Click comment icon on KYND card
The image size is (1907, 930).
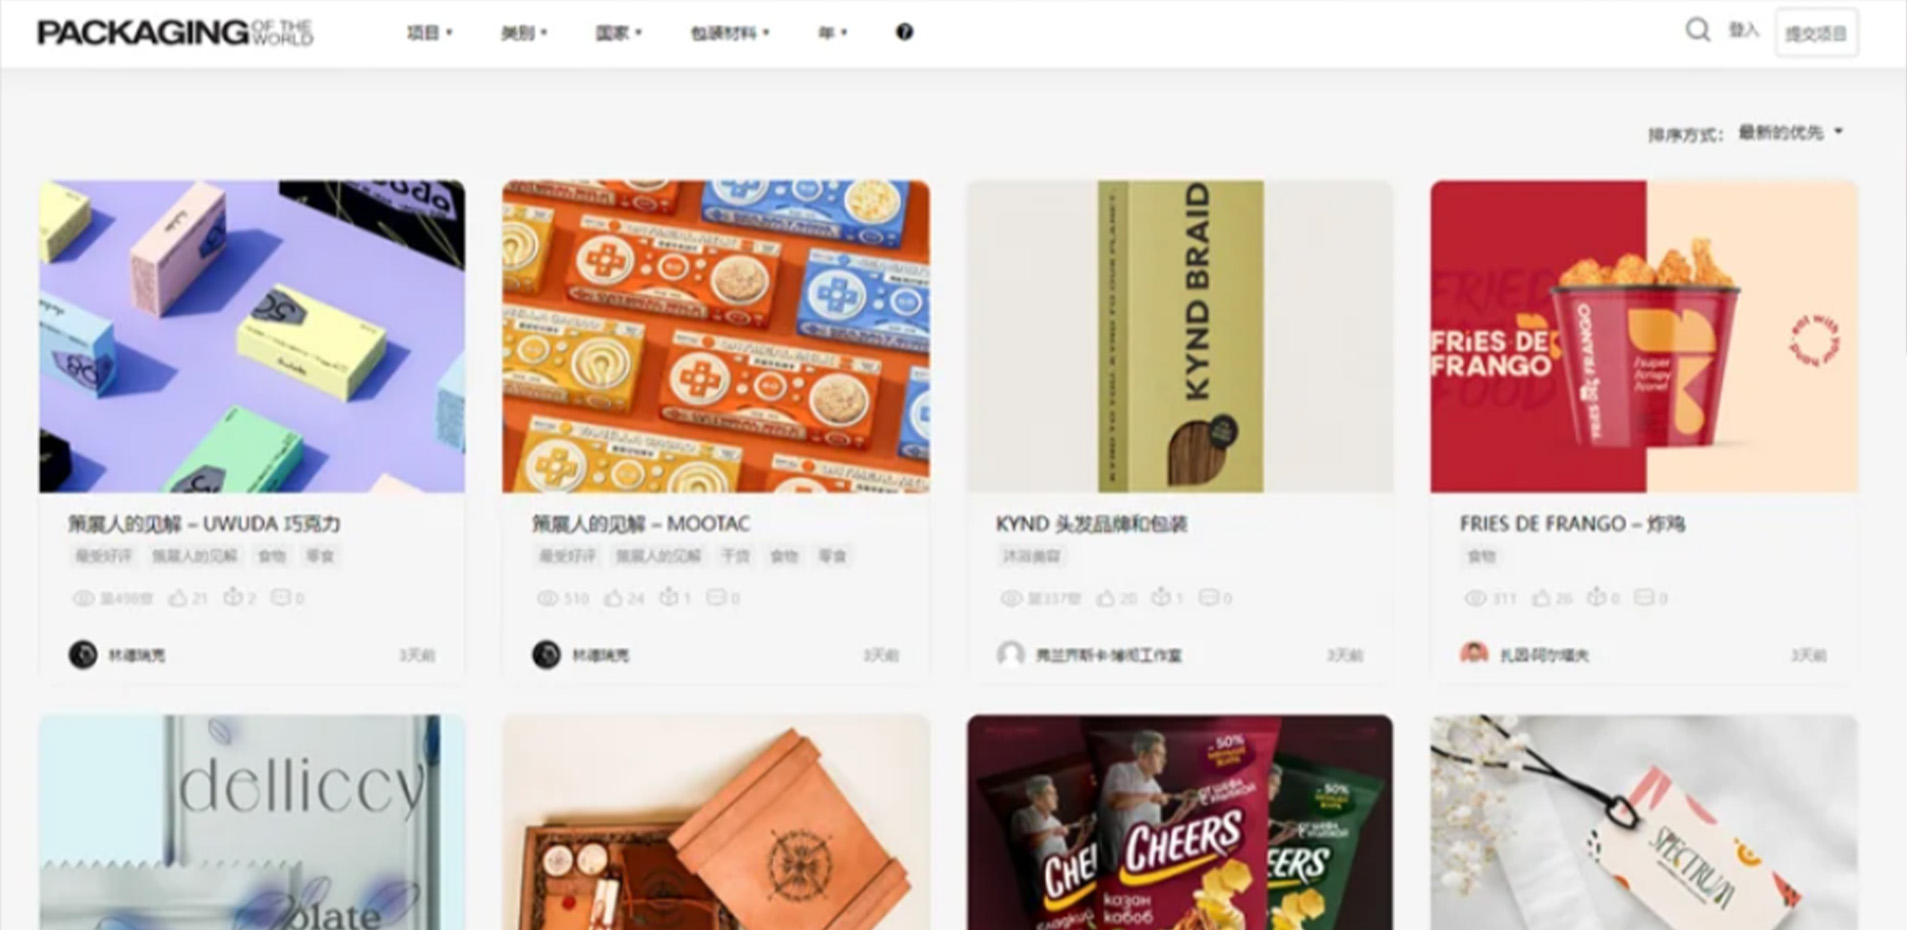click(1209, 598)
